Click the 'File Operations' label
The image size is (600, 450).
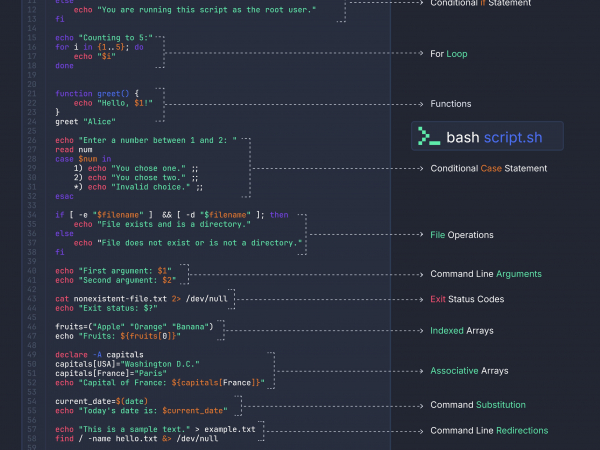click(462, 235)
